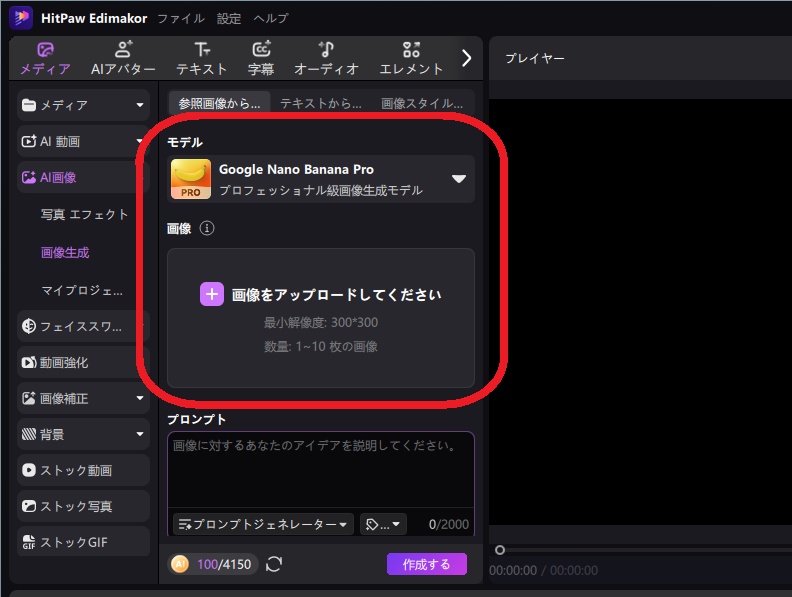The height and width of the screenshot is (597, 792).
Task: Expand the 背景 dropdown arrow
Action: click(140, 434)
